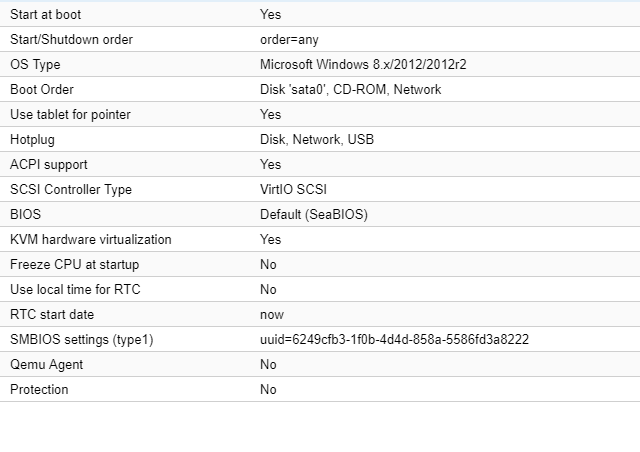
Task: Click the Default (SeaBIOS) value
Action: pos(313,215)
